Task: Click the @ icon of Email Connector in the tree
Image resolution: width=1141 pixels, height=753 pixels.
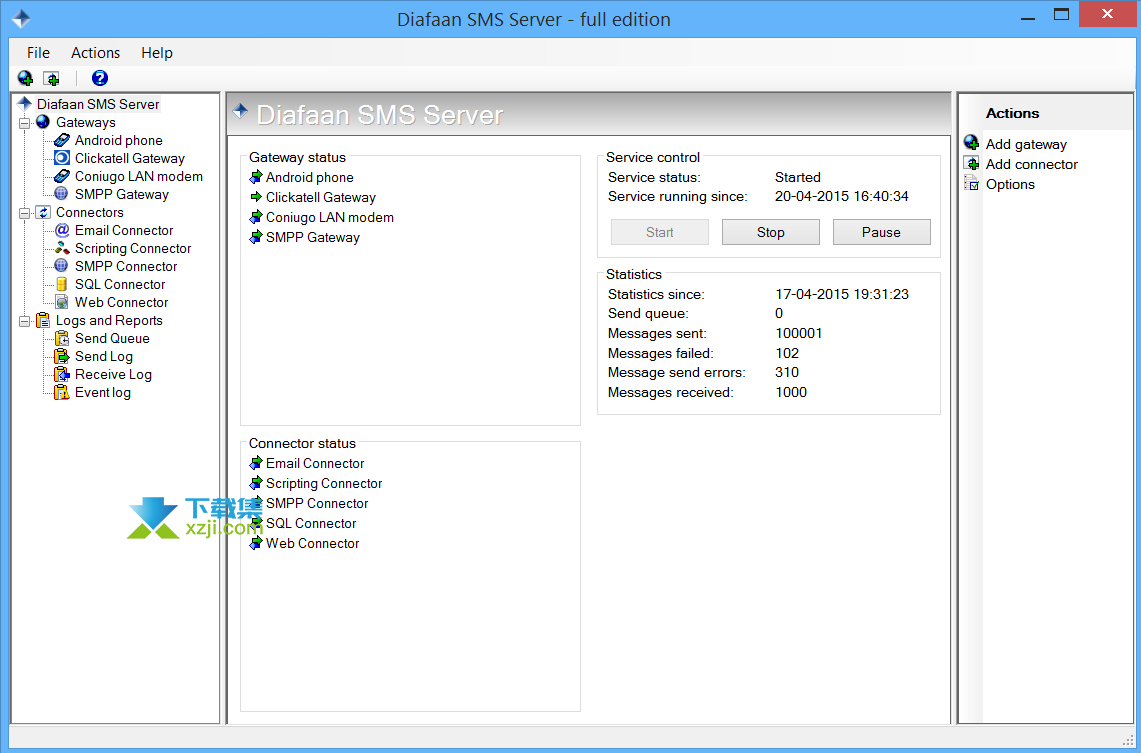Action: [62, 230]
